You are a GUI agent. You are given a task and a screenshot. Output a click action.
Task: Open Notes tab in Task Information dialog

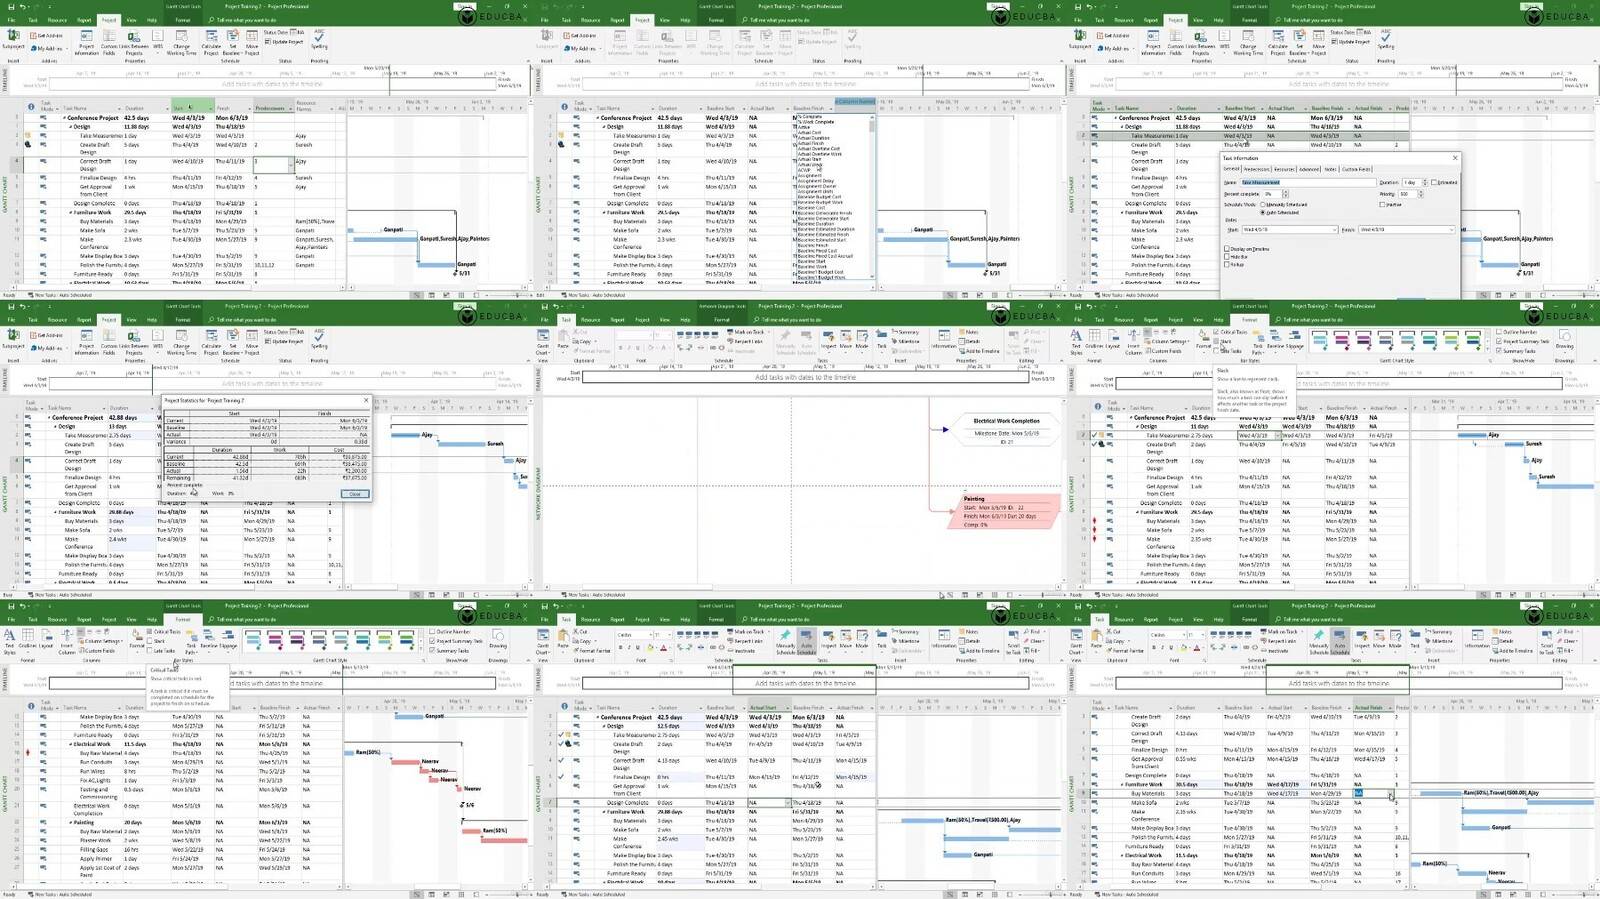(x=1330, y=169)
